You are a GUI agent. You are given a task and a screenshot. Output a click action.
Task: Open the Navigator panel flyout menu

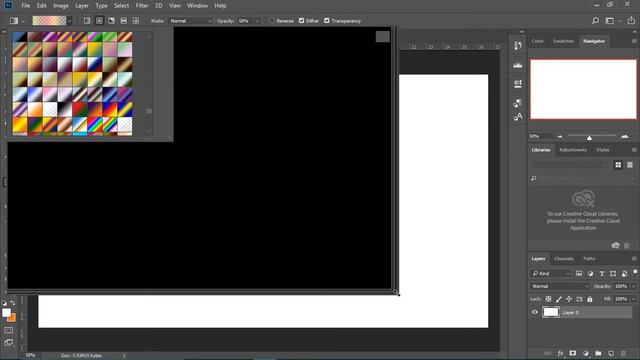coord(634,41)
